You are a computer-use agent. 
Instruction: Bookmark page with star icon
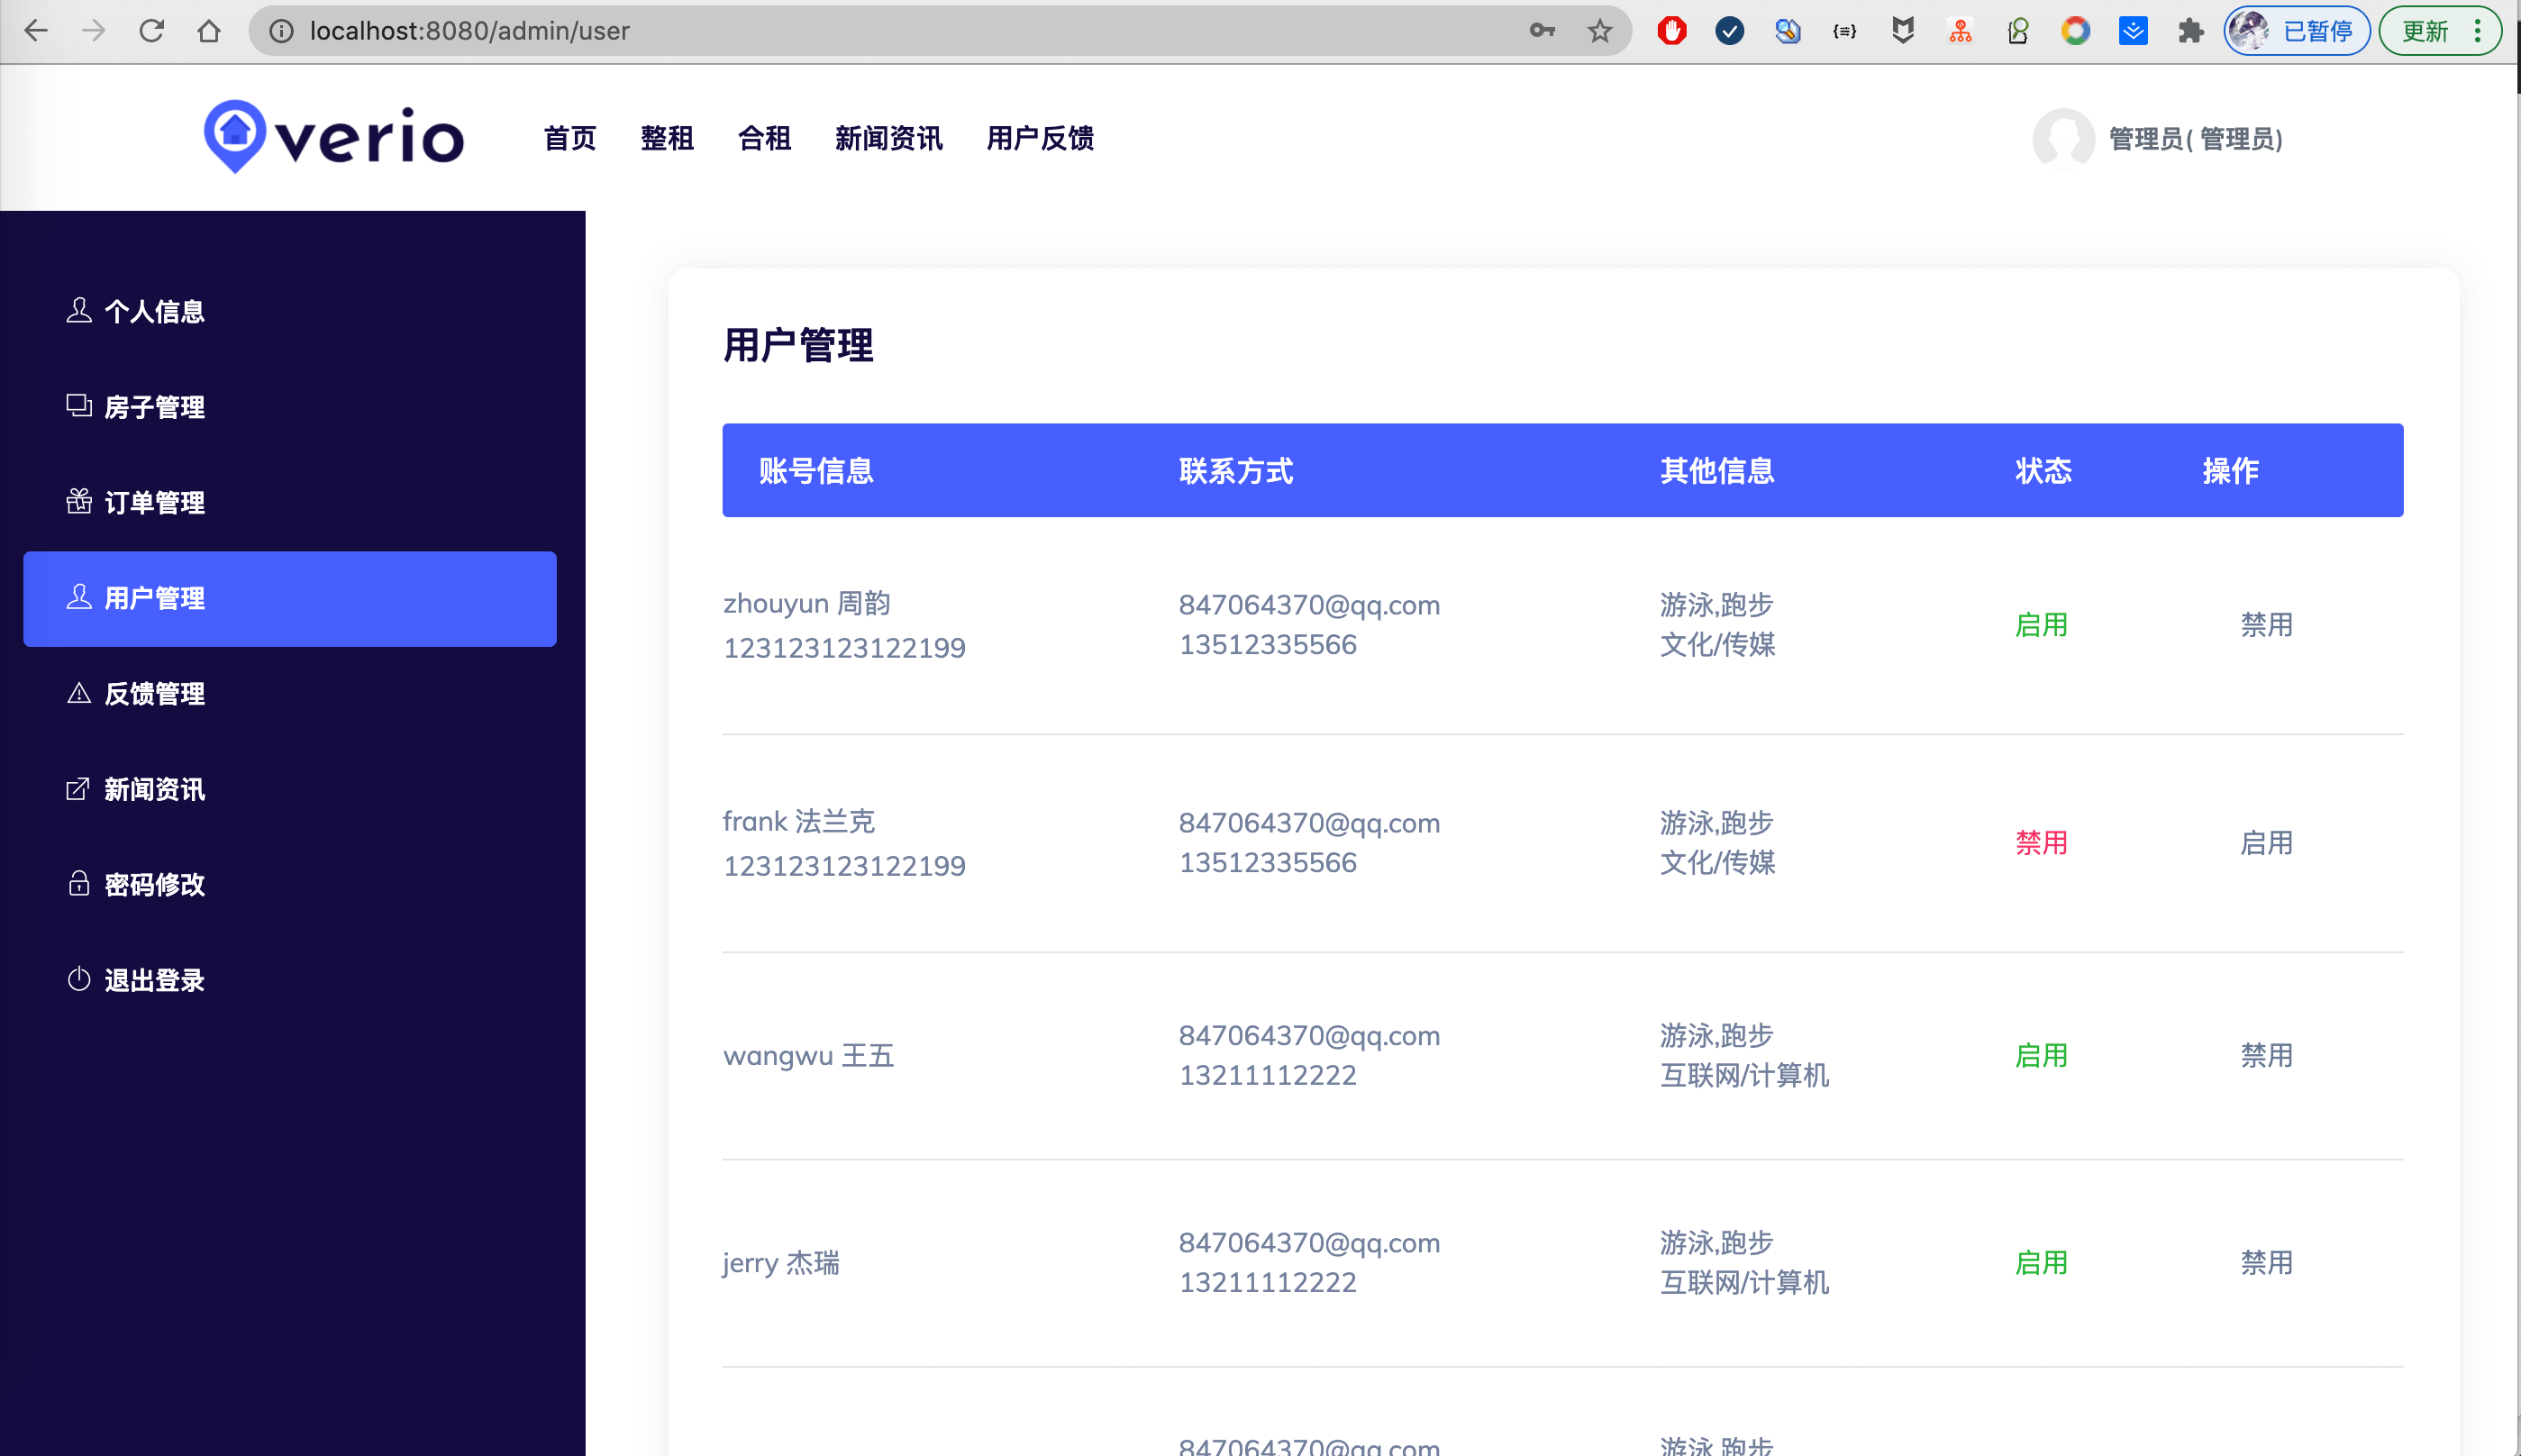[x=1599, y=31]
